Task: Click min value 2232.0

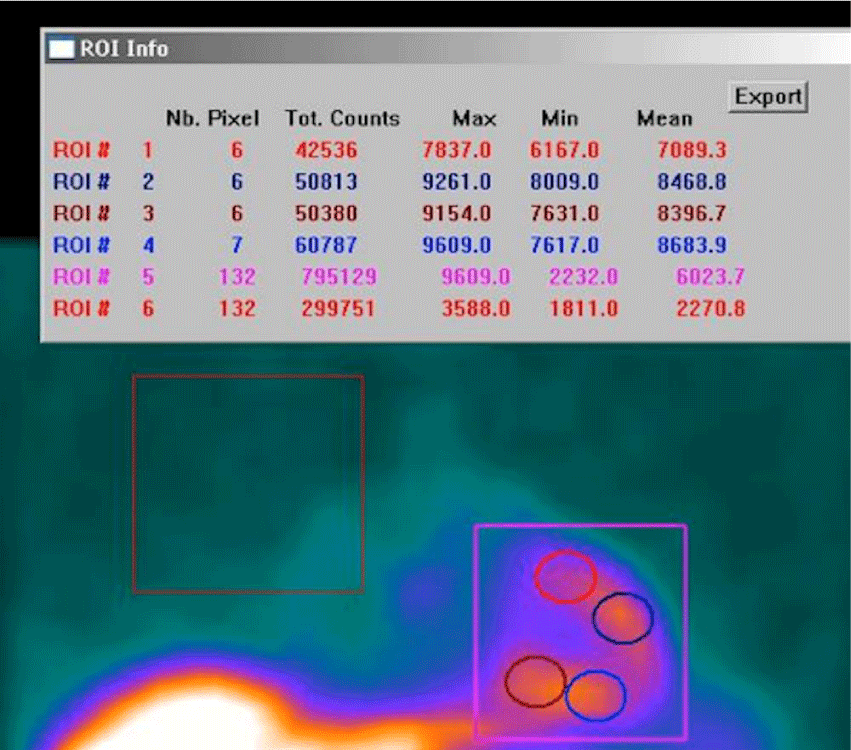Action: (583, 277)
